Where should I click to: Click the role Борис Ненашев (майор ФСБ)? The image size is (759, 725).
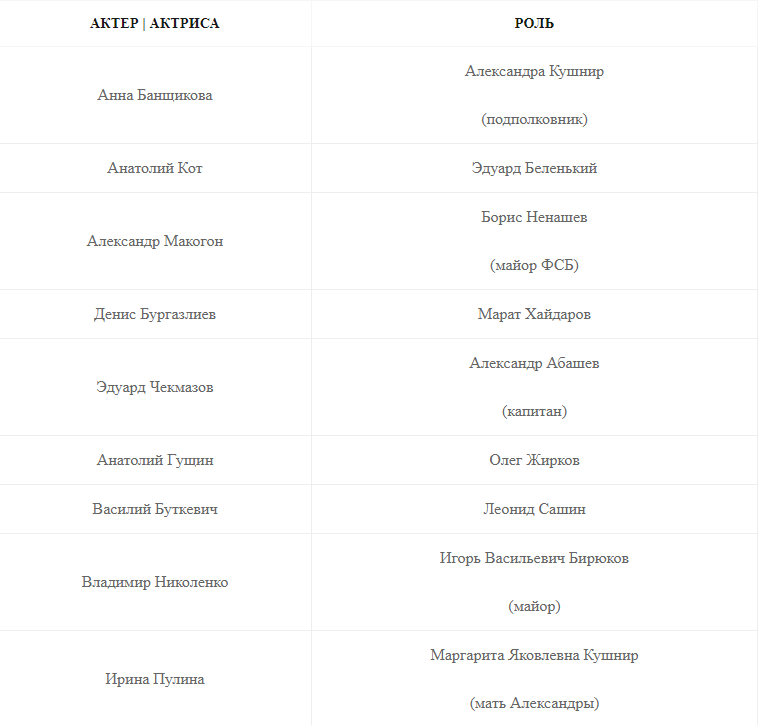[x=534, y=217]
